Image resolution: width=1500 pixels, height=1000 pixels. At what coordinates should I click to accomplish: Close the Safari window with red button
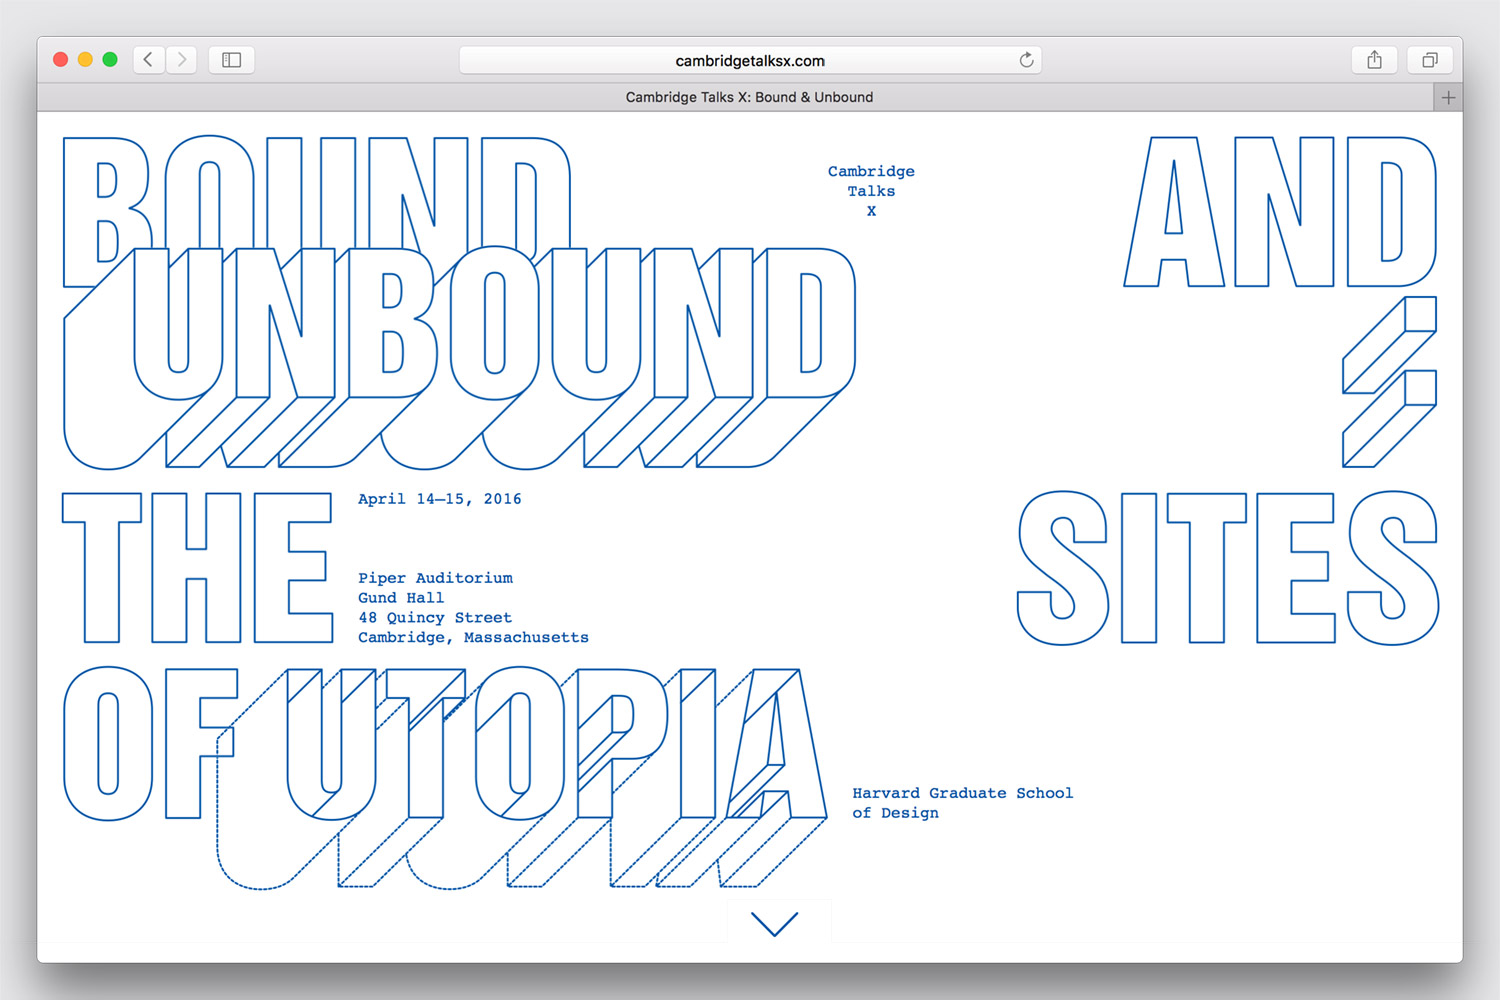(x=60, y=60)
